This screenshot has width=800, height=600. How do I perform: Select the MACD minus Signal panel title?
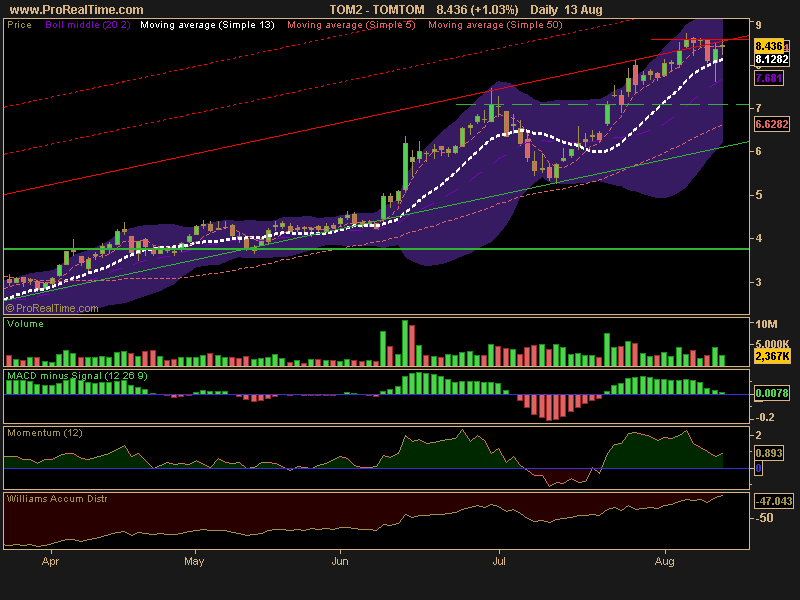click(77, 376)
